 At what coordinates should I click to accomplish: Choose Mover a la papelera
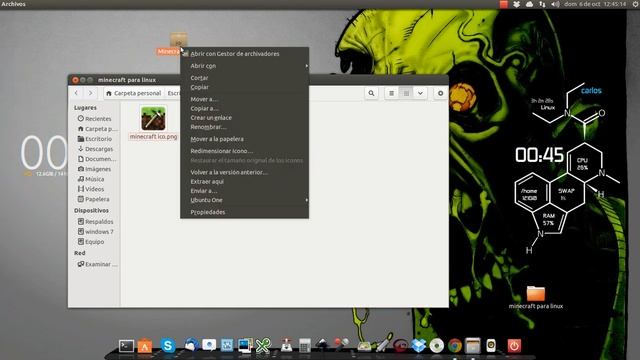(244, 139)
